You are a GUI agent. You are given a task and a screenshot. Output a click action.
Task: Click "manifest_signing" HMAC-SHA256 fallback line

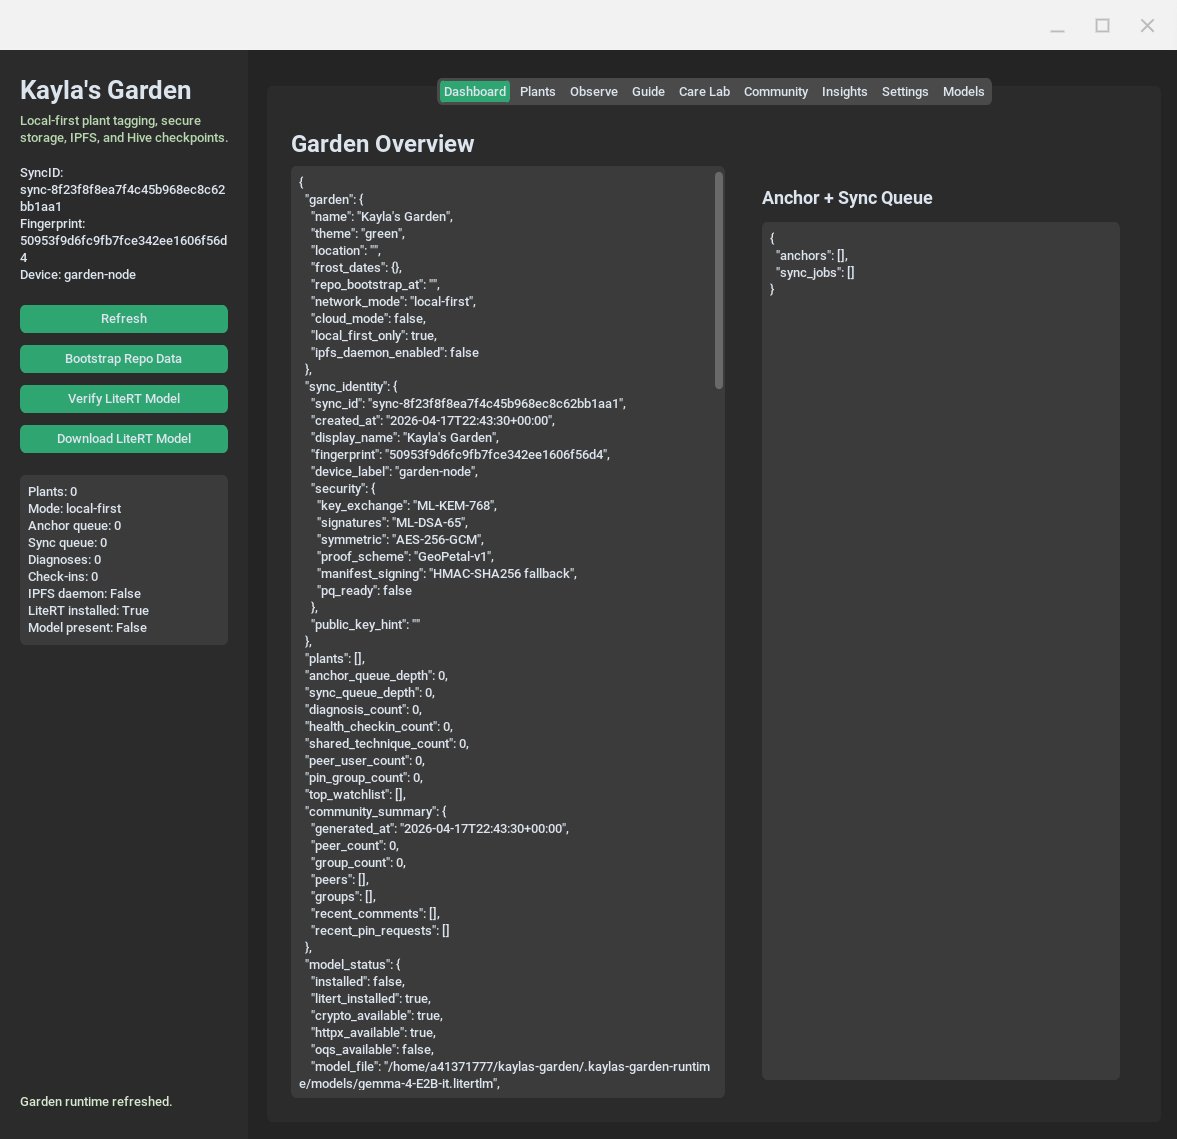point(447,574)
